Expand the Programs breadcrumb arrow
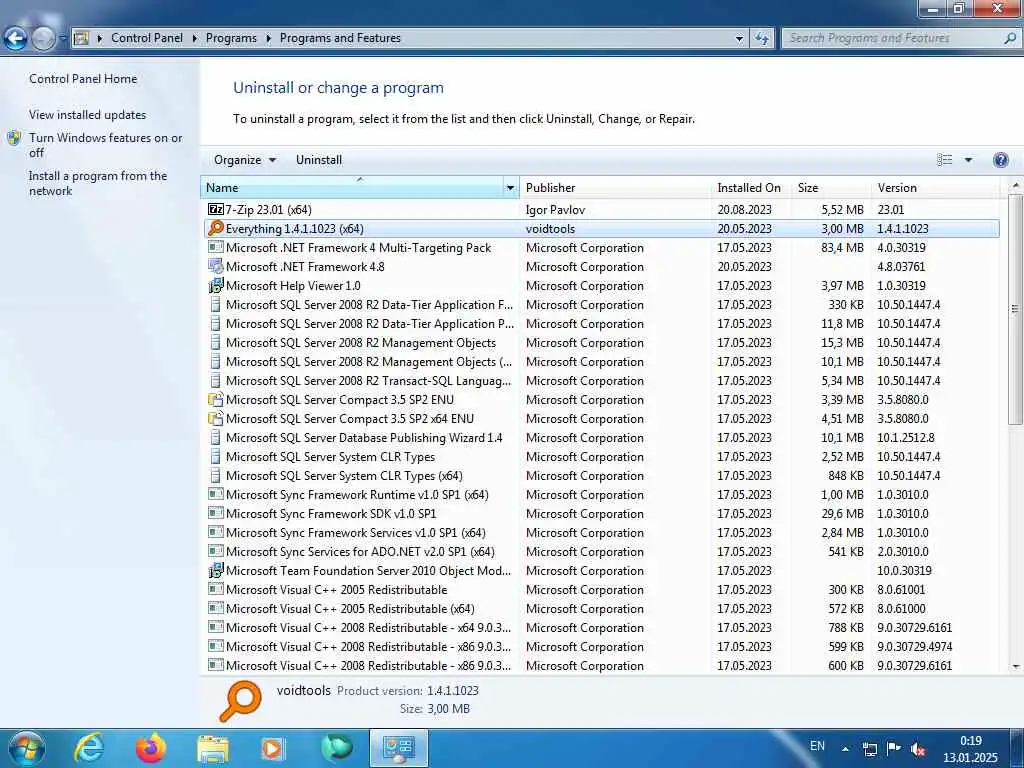Viewport: 1024px width, 768px height. (x=268, y=39)
